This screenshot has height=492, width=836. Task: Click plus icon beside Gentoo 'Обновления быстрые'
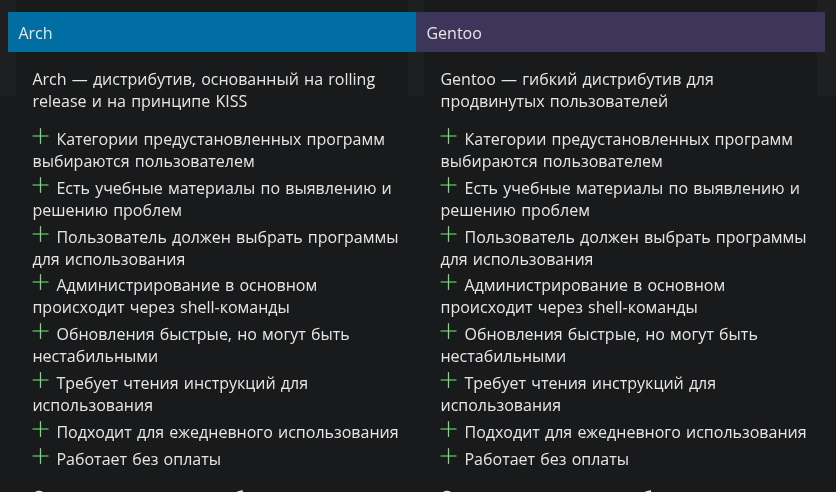click(x=448, y=332)
